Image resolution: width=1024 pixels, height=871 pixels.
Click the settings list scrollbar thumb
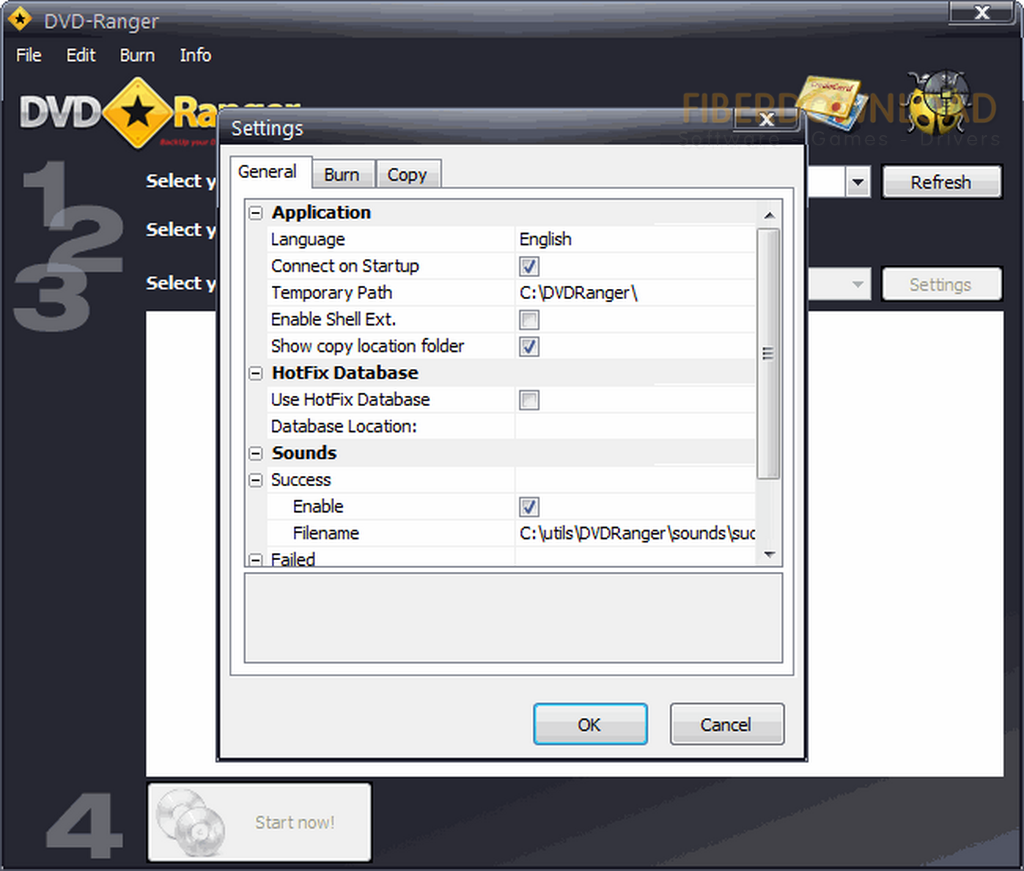click(x=769, y=353)
